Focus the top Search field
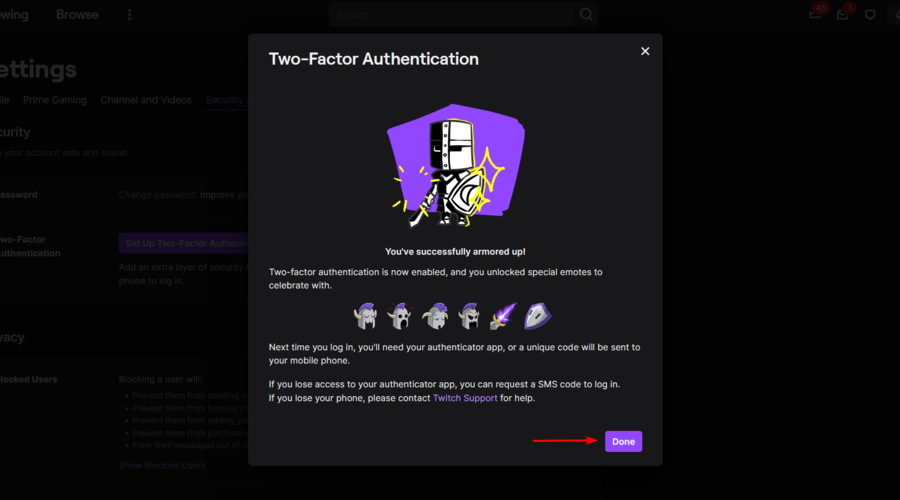This screenshot has height=500, width=900. (x=452, y=14)
